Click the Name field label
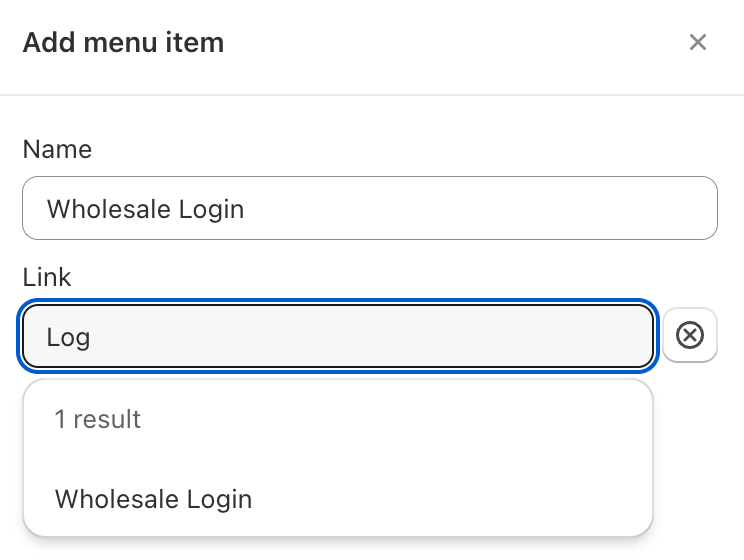The width and height of the screenshot is (744, 560). click(57, 149)
